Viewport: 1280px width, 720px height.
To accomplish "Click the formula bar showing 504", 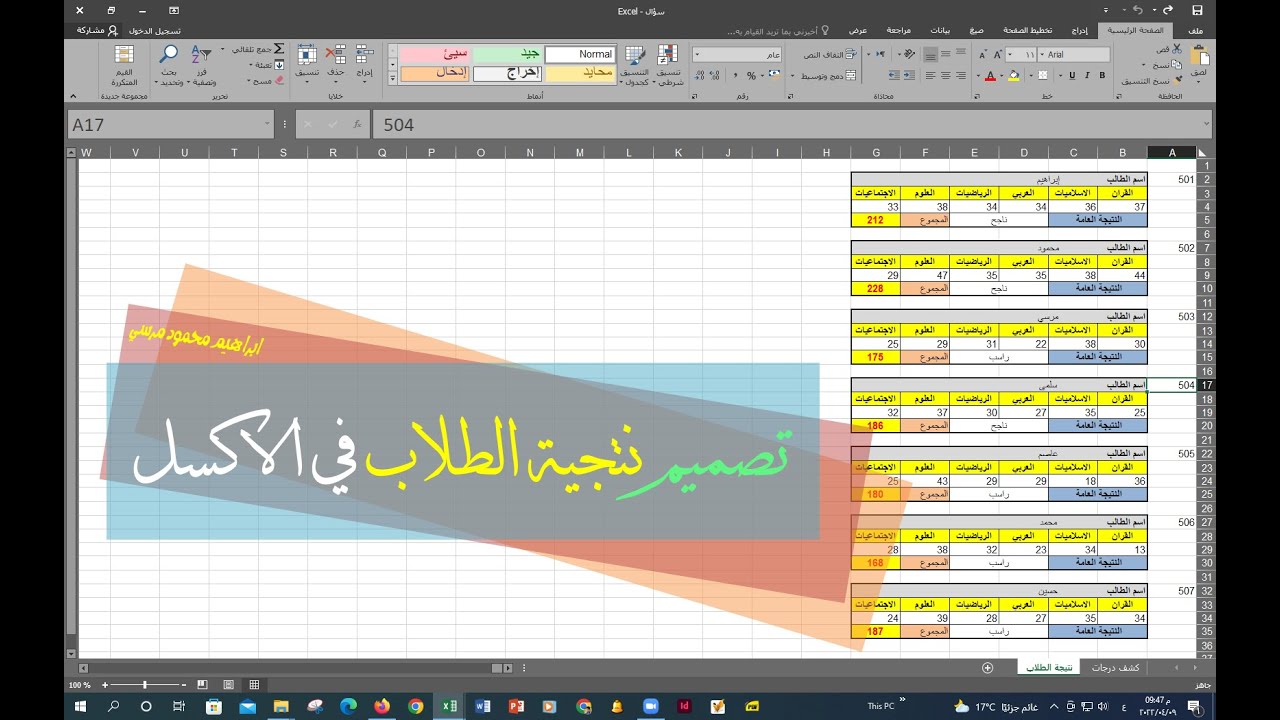I will pos(790,124).
